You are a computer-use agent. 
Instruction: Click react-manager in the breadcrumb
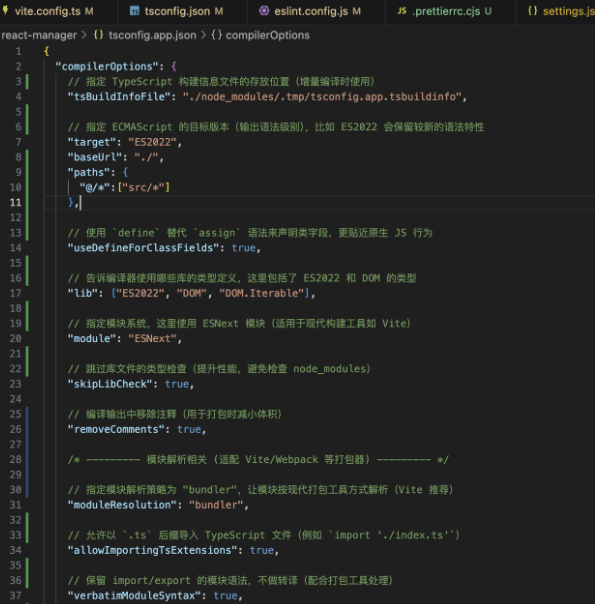point(39,35)
